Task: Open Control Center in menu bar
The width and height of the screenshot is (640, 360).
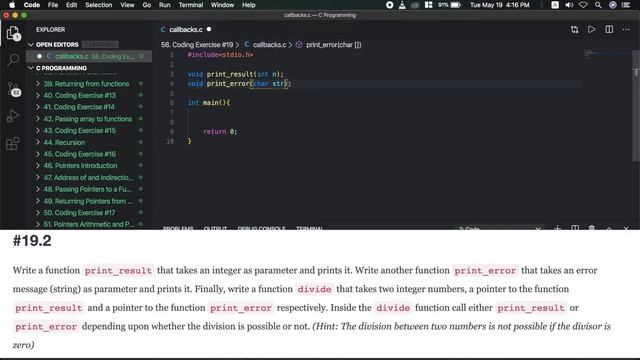Action: [626, 5]
